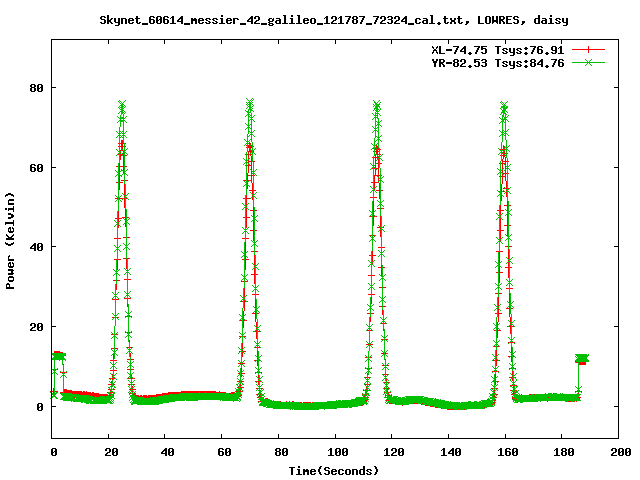Click the third peak top near 115 seconds
The image size is (640, 480).
click(377, 104)
